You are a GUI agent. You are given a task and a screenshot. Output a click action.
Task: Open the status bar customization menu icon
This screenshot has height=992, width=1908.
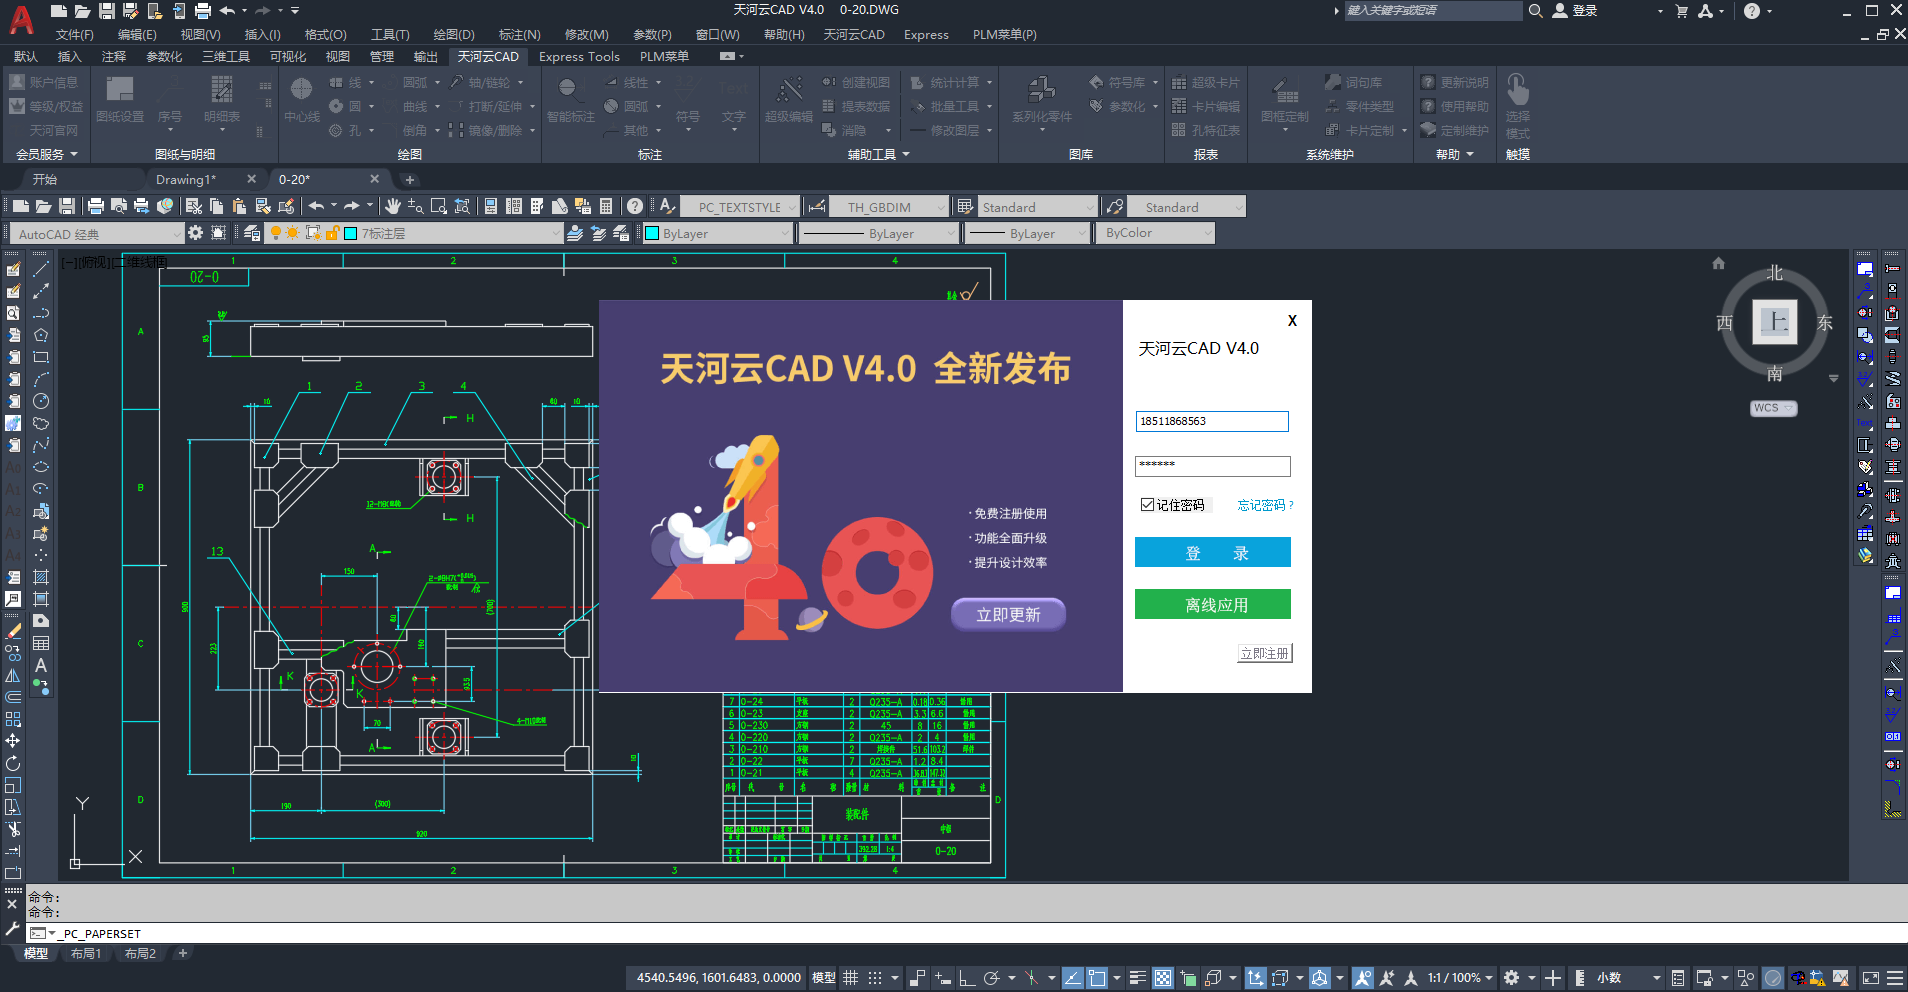(1893, 978)
